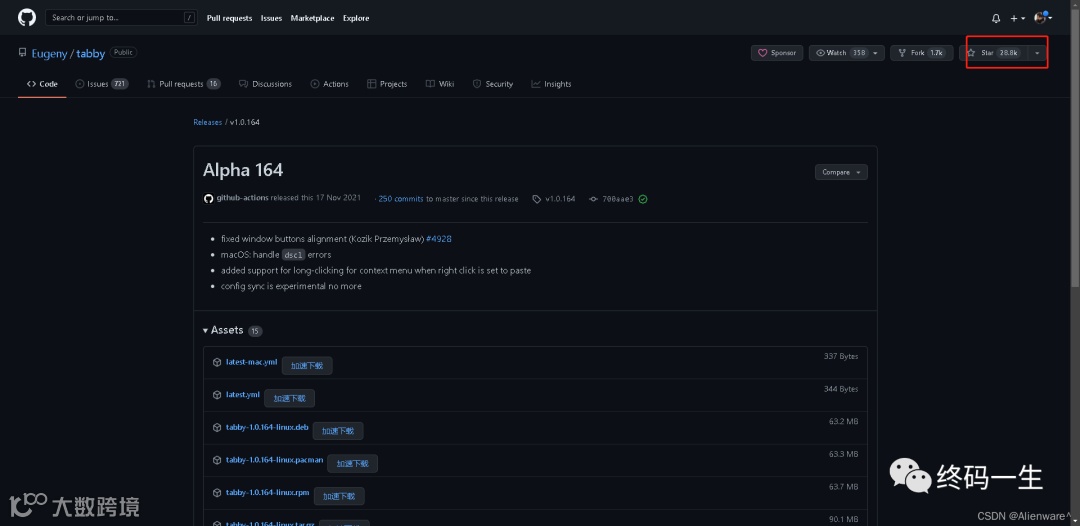Click the tag icon near v1.0.164

[x=537, y=199]
